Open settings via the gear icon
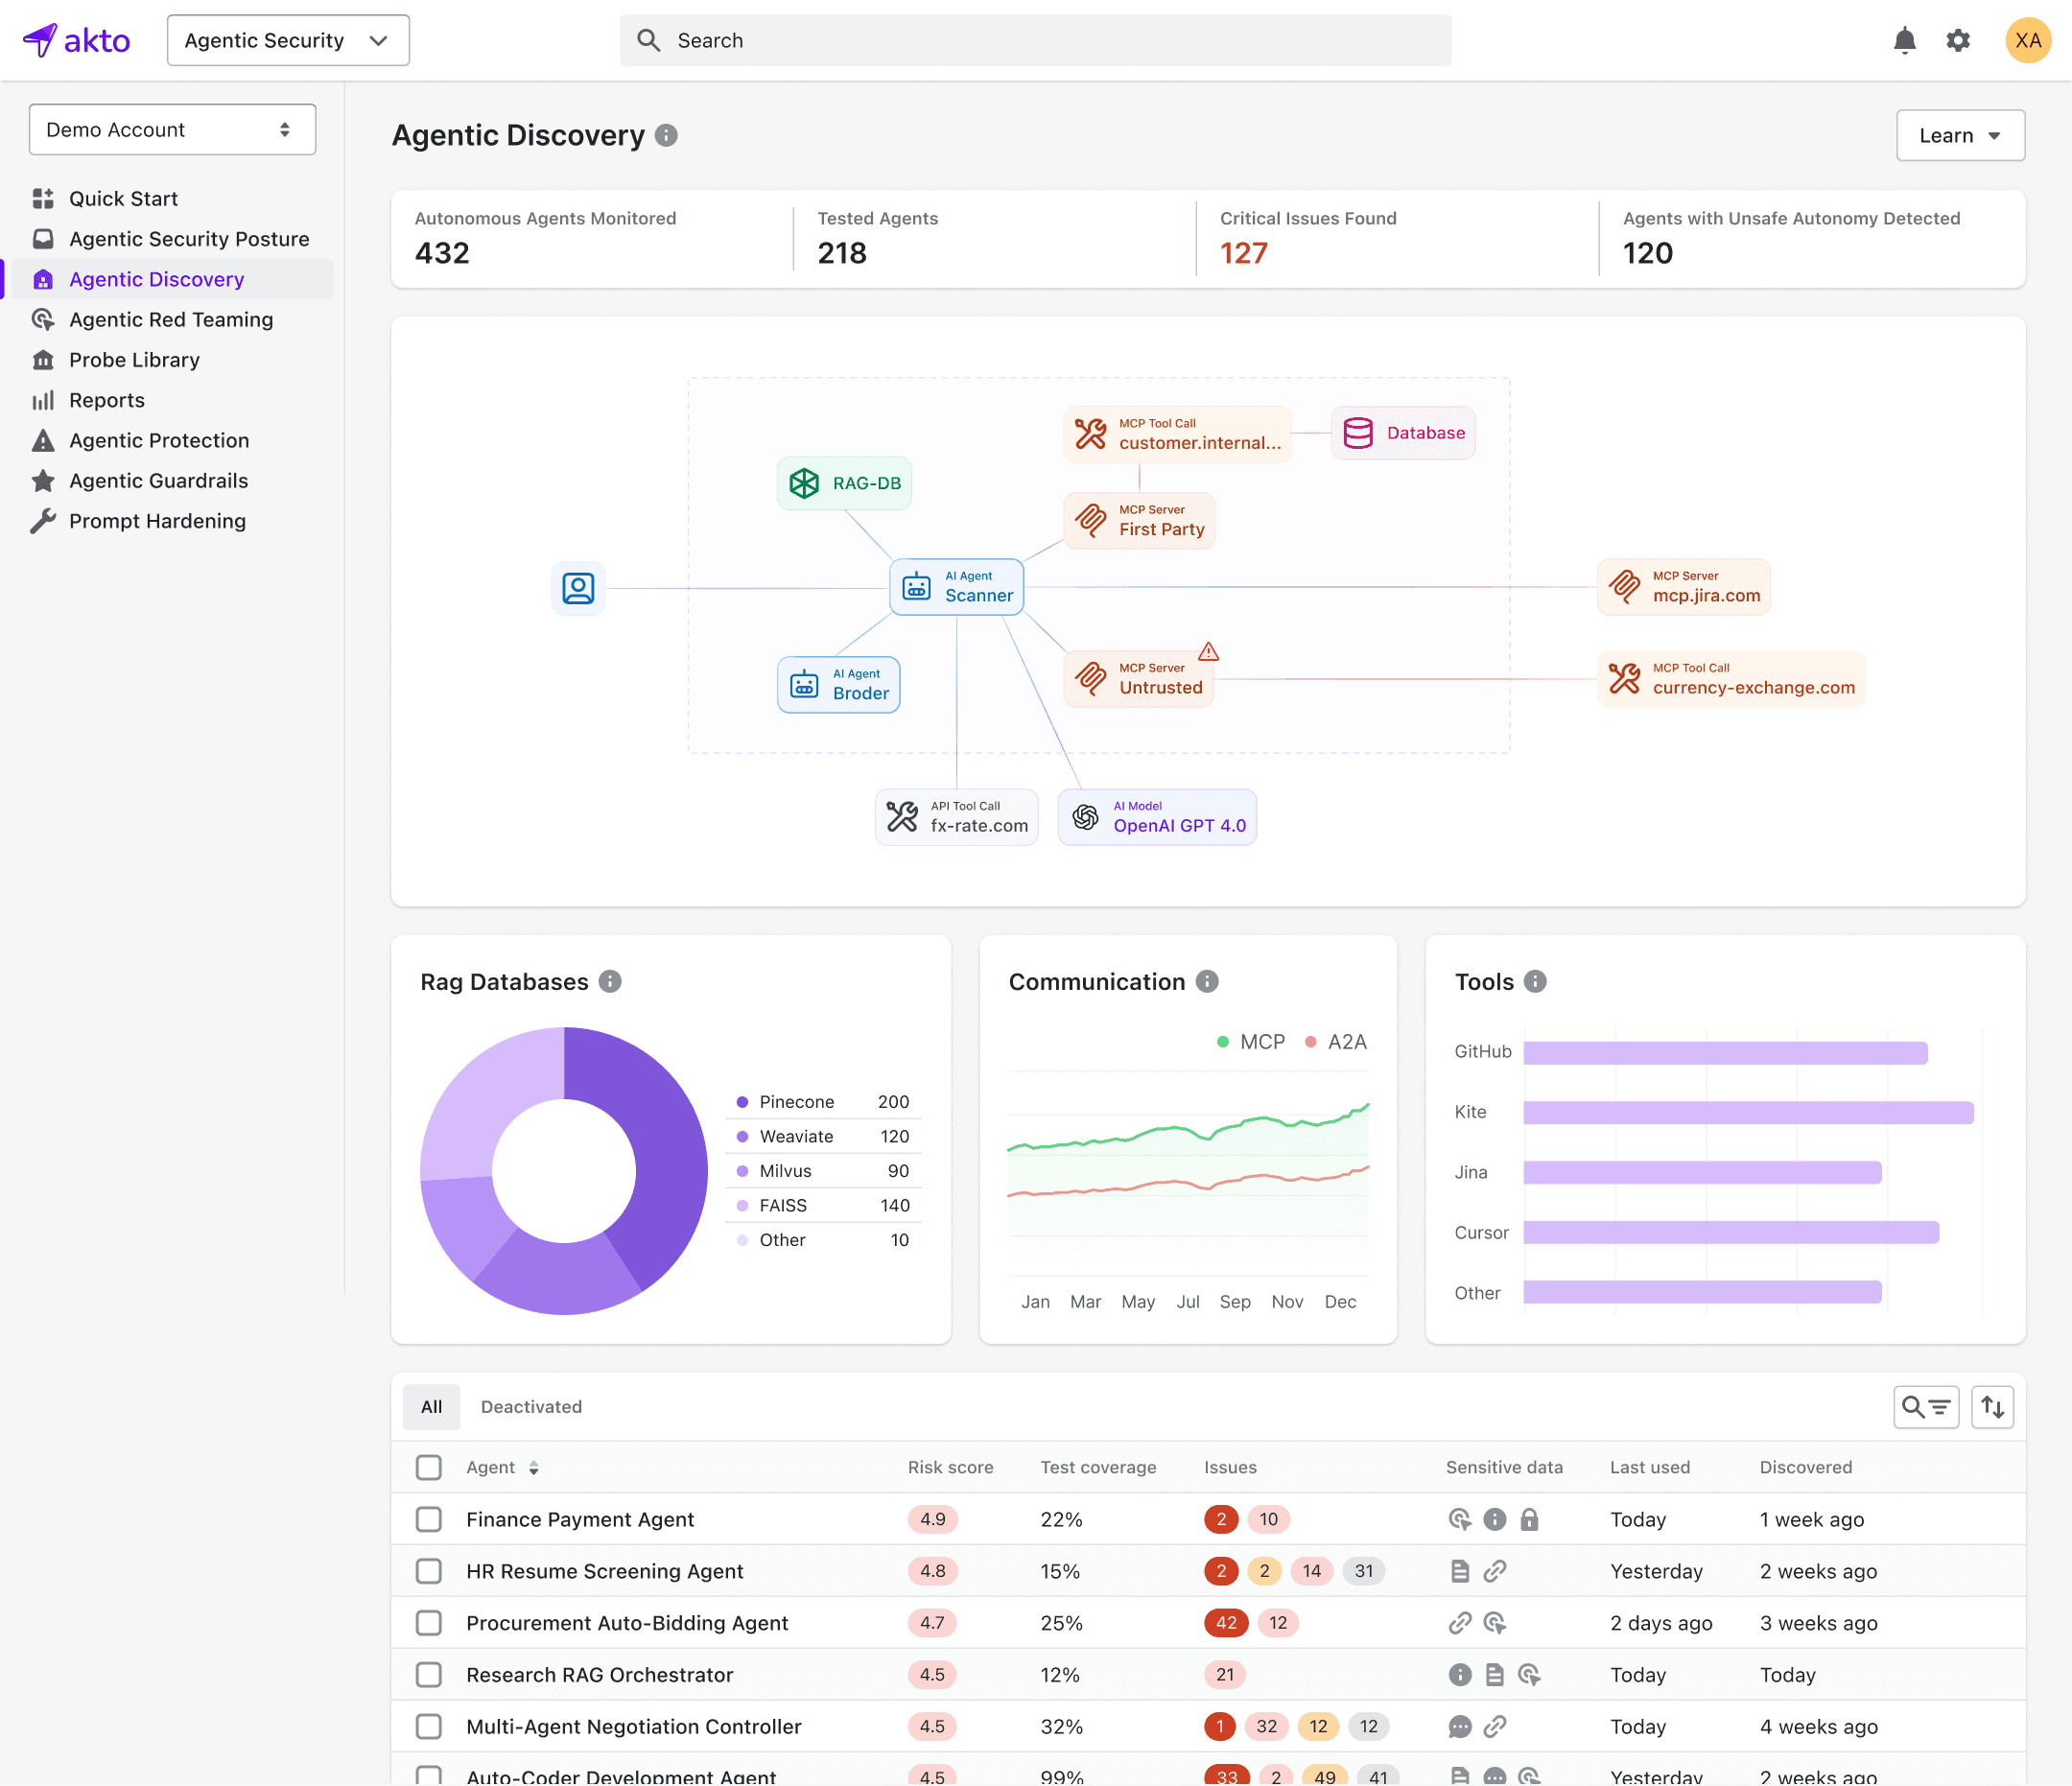Screen dimensions: 2072x1786 [1958, 40]
